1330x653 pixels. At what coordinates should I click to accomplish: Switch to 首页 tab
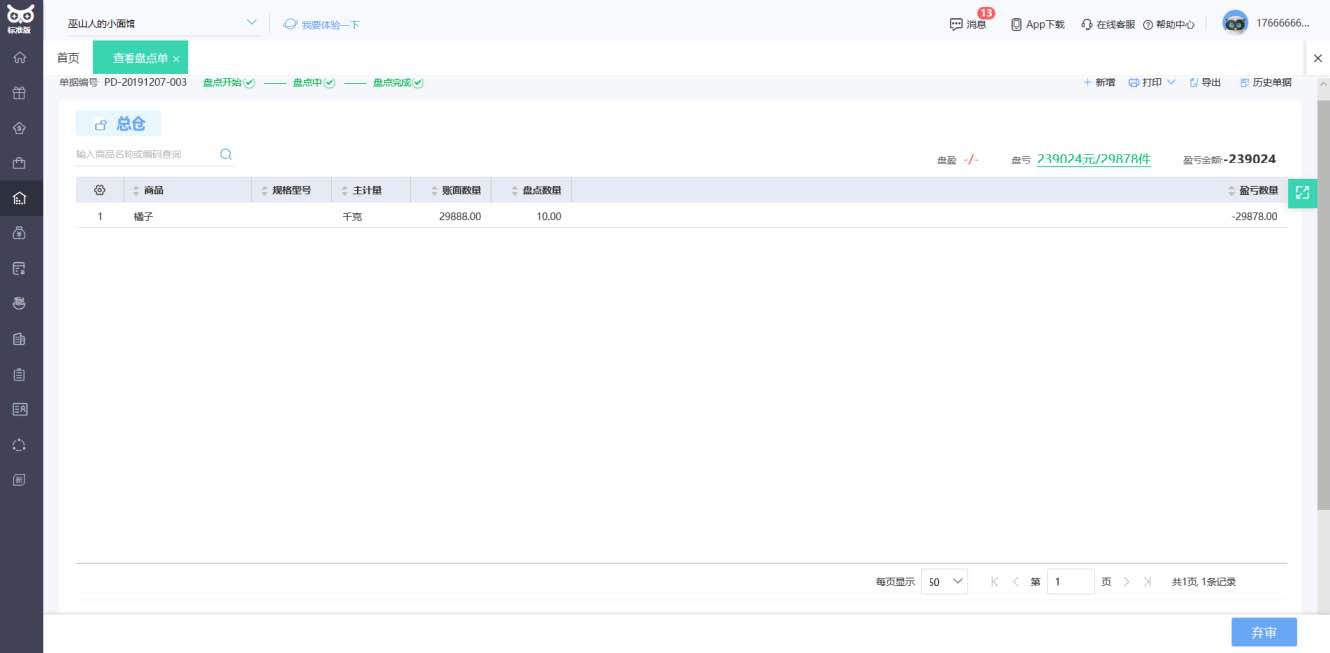pos(68,58)
